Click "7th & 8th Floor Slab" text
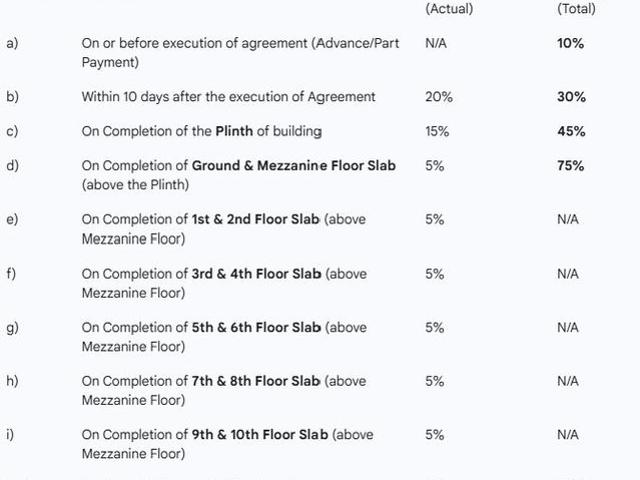The width and height of the screenshot is (640, 480). (x=256, y=381)
